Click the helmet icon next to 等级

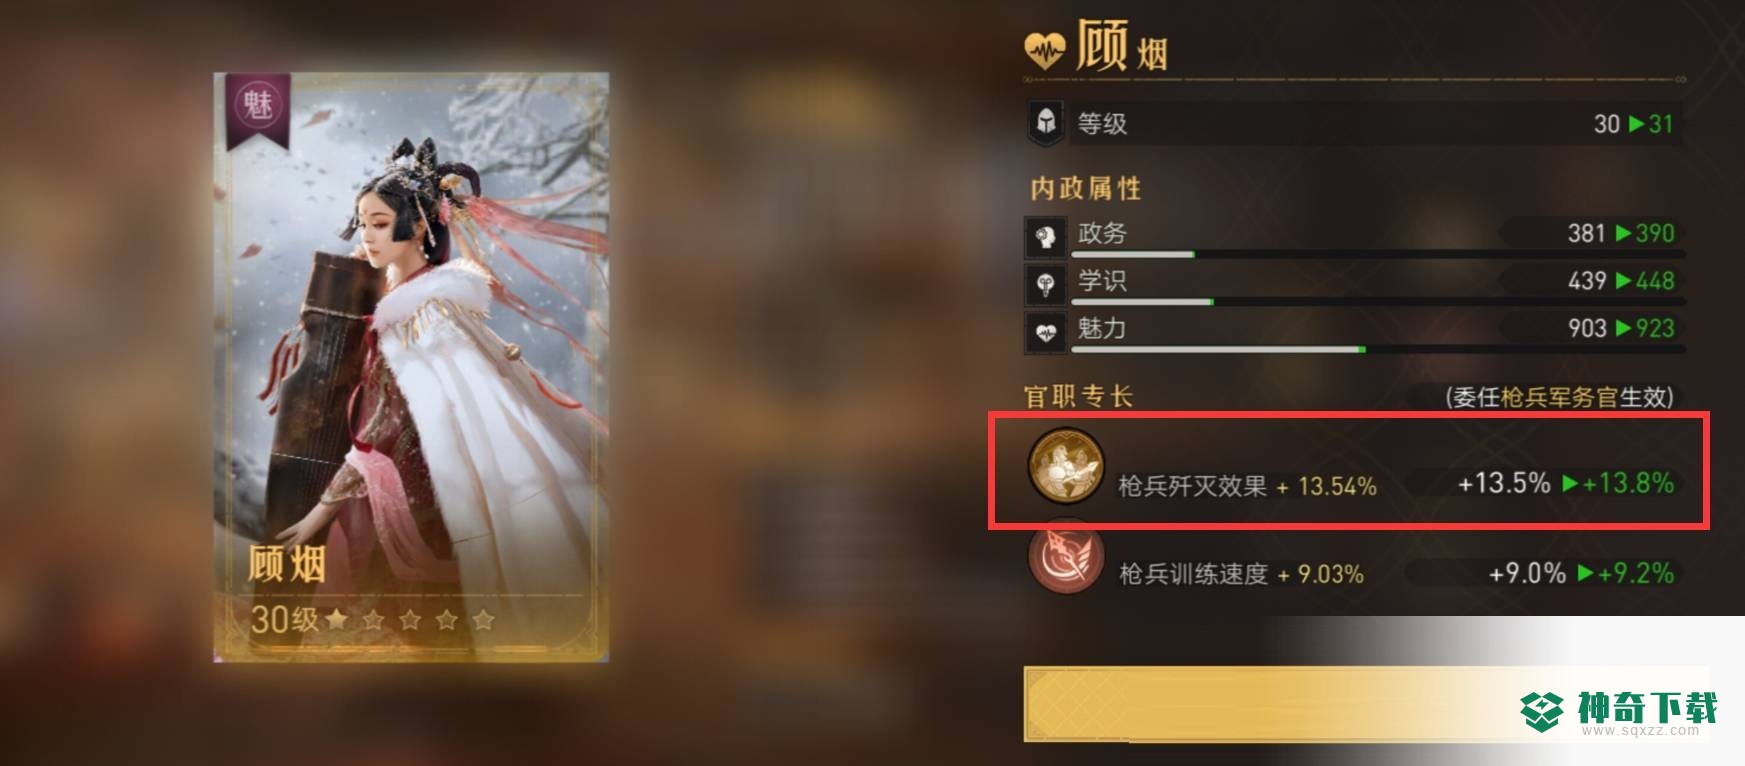(1046, 124)
